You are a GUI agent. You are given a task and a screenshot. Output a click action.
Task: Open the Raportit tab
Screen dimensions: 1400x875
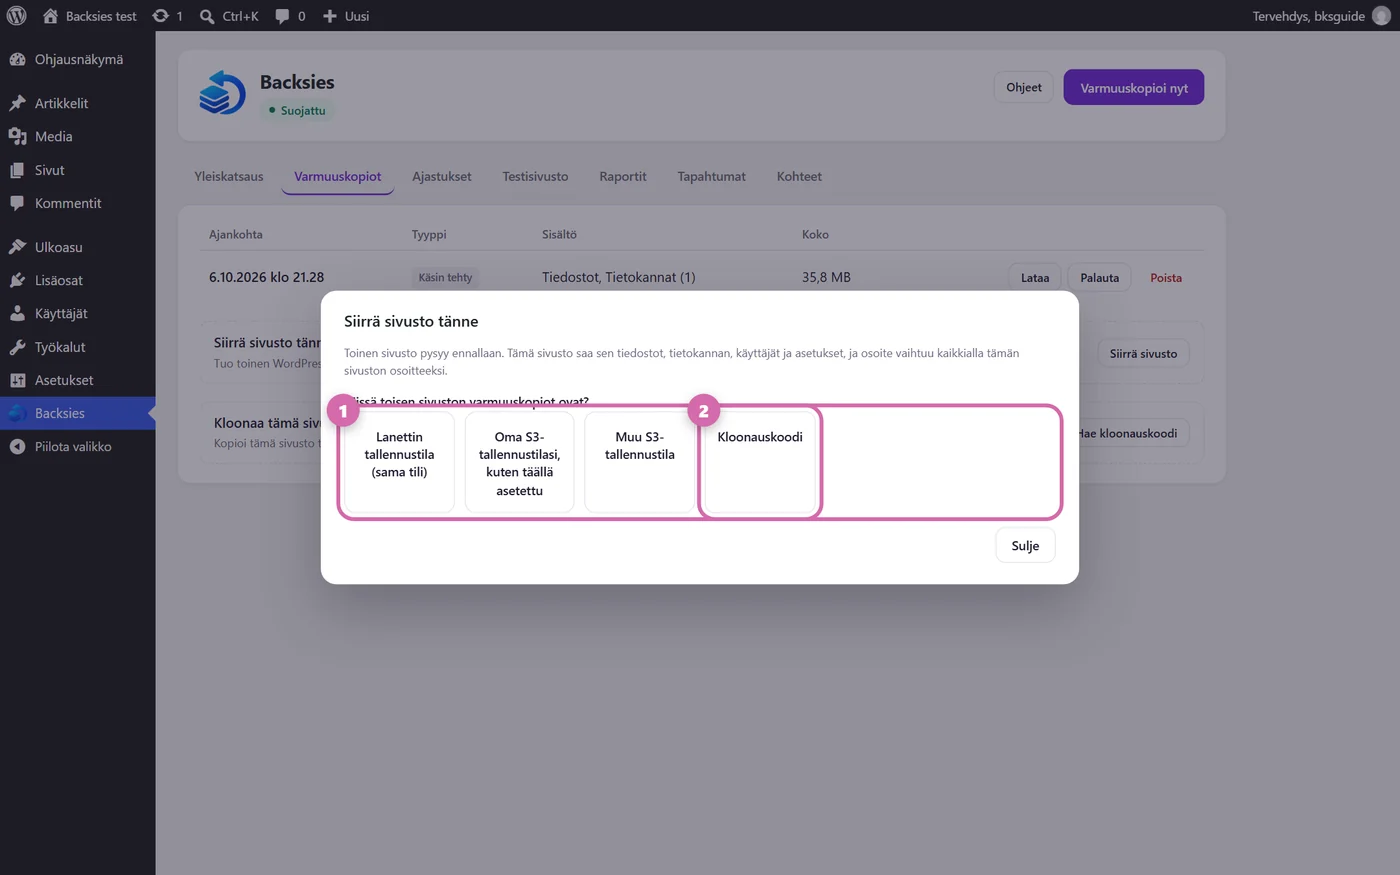pos(623,176)
